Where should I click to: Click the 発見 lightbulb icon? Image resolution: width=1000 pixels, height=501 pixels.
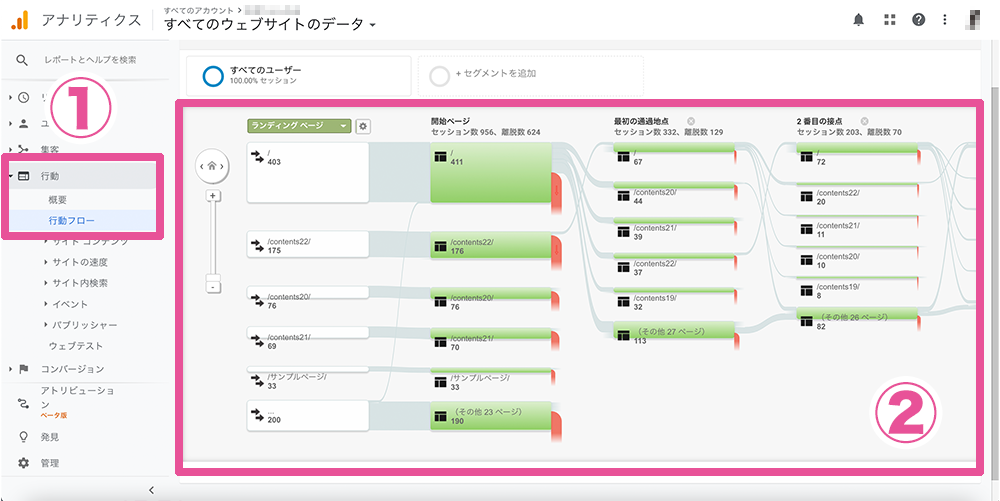pyautogui.click(x=24, y=437)
